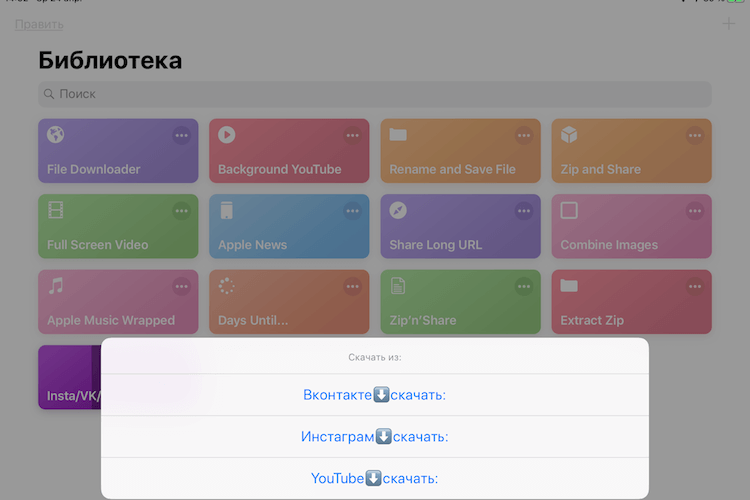Click compass icon on Share Long URL
Image resolution: width=750 pixels, height=500 pixels.
pyautogui.click(x=398, y=210)
